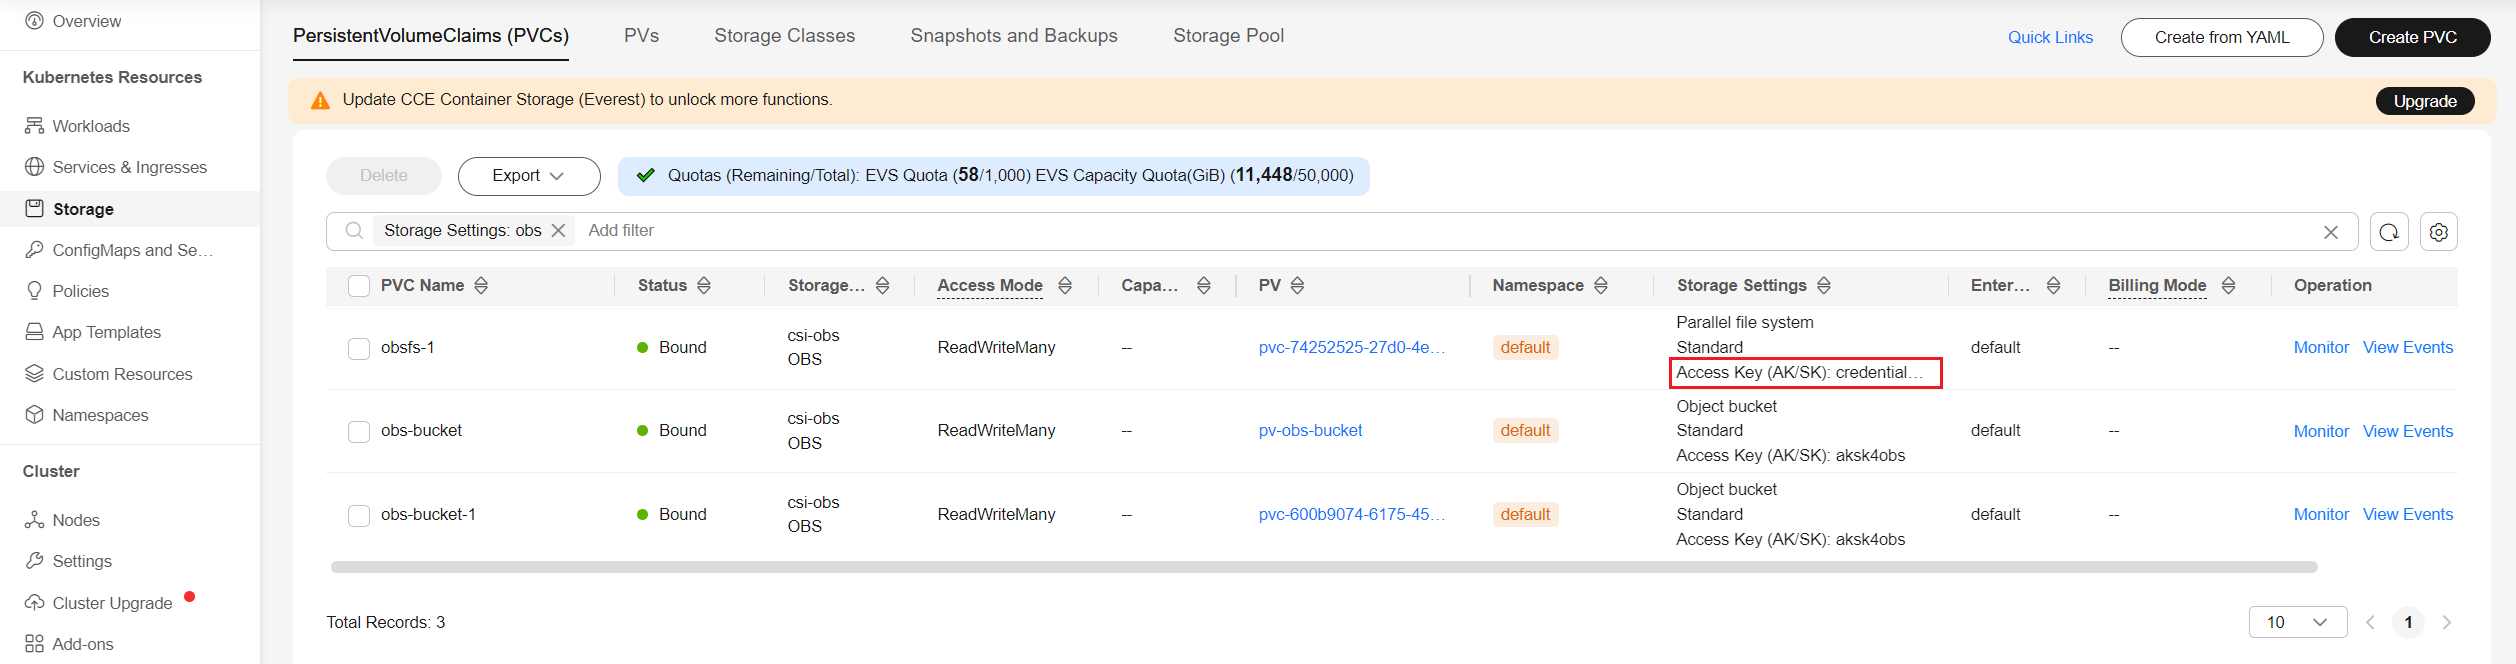Open the Export dropdown
The image size is (2516, 664).
[x=529, y=176]
